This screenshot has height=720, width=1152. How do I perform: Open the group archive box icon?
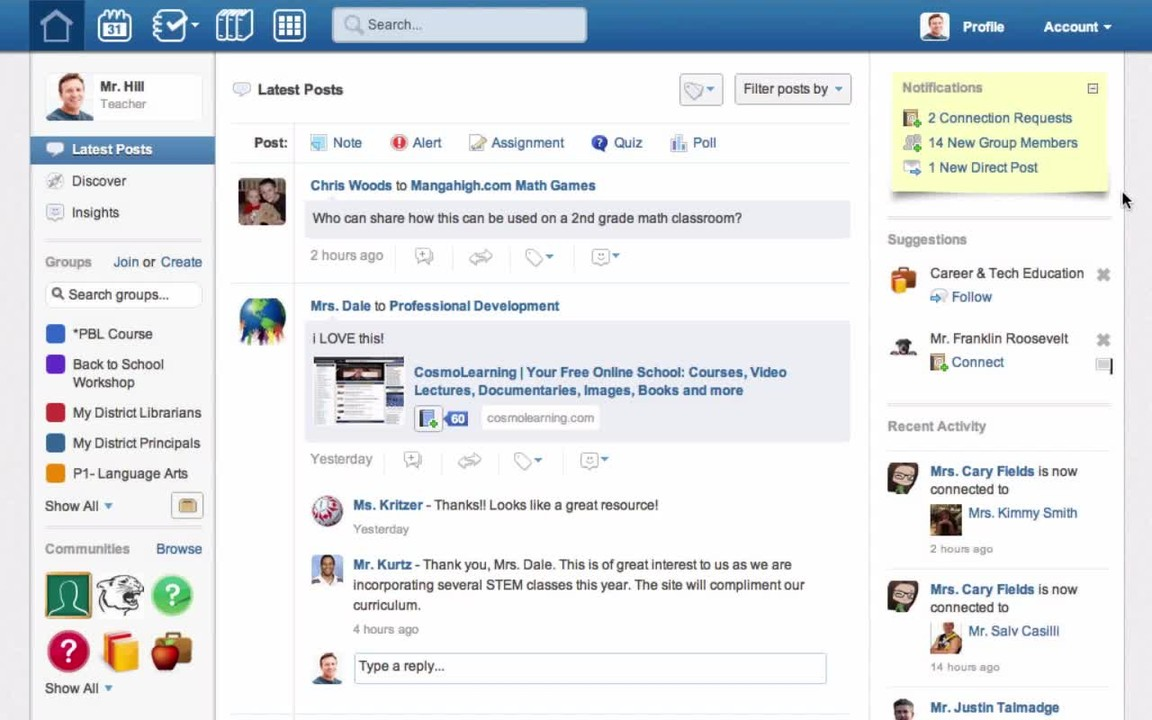187,505
